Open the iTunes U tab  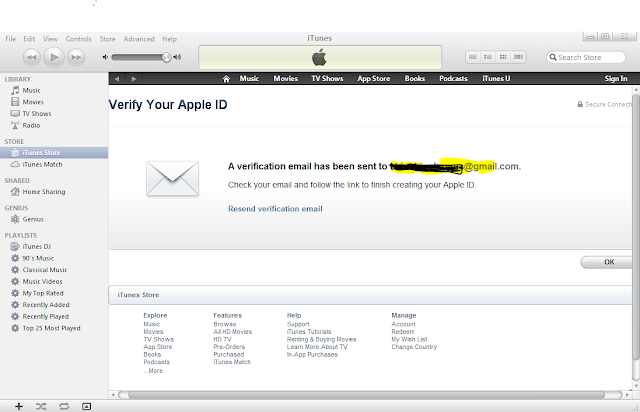(x=496, y=79)
